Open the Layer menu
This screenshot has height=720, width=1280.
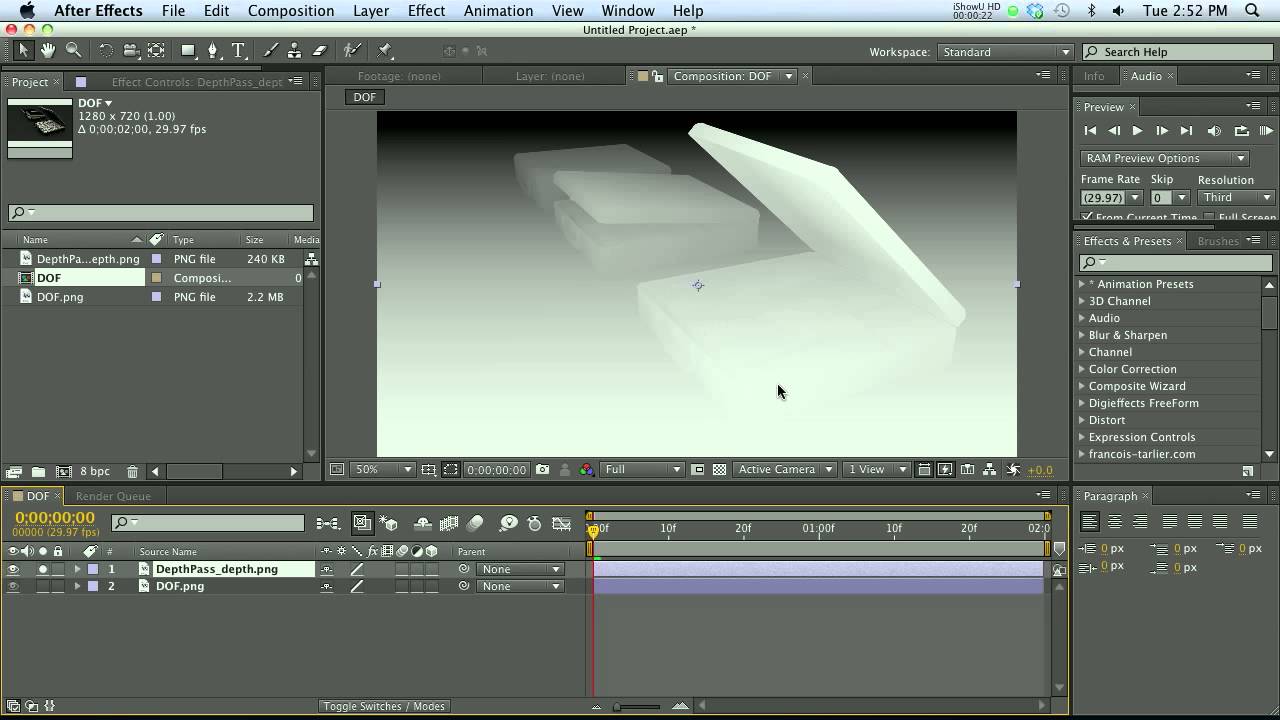[x=371, y=10]
